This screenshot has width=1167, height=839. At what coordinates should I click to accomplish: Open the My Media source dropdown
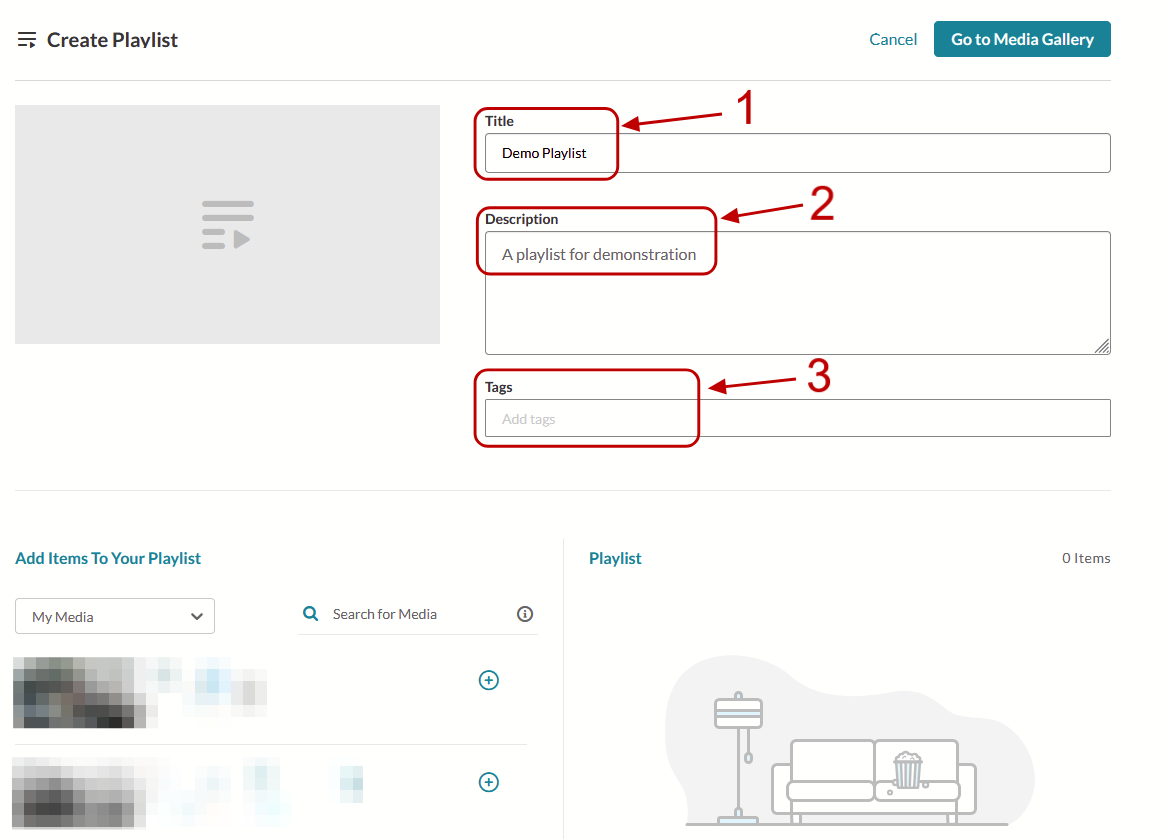click(115, 616)
